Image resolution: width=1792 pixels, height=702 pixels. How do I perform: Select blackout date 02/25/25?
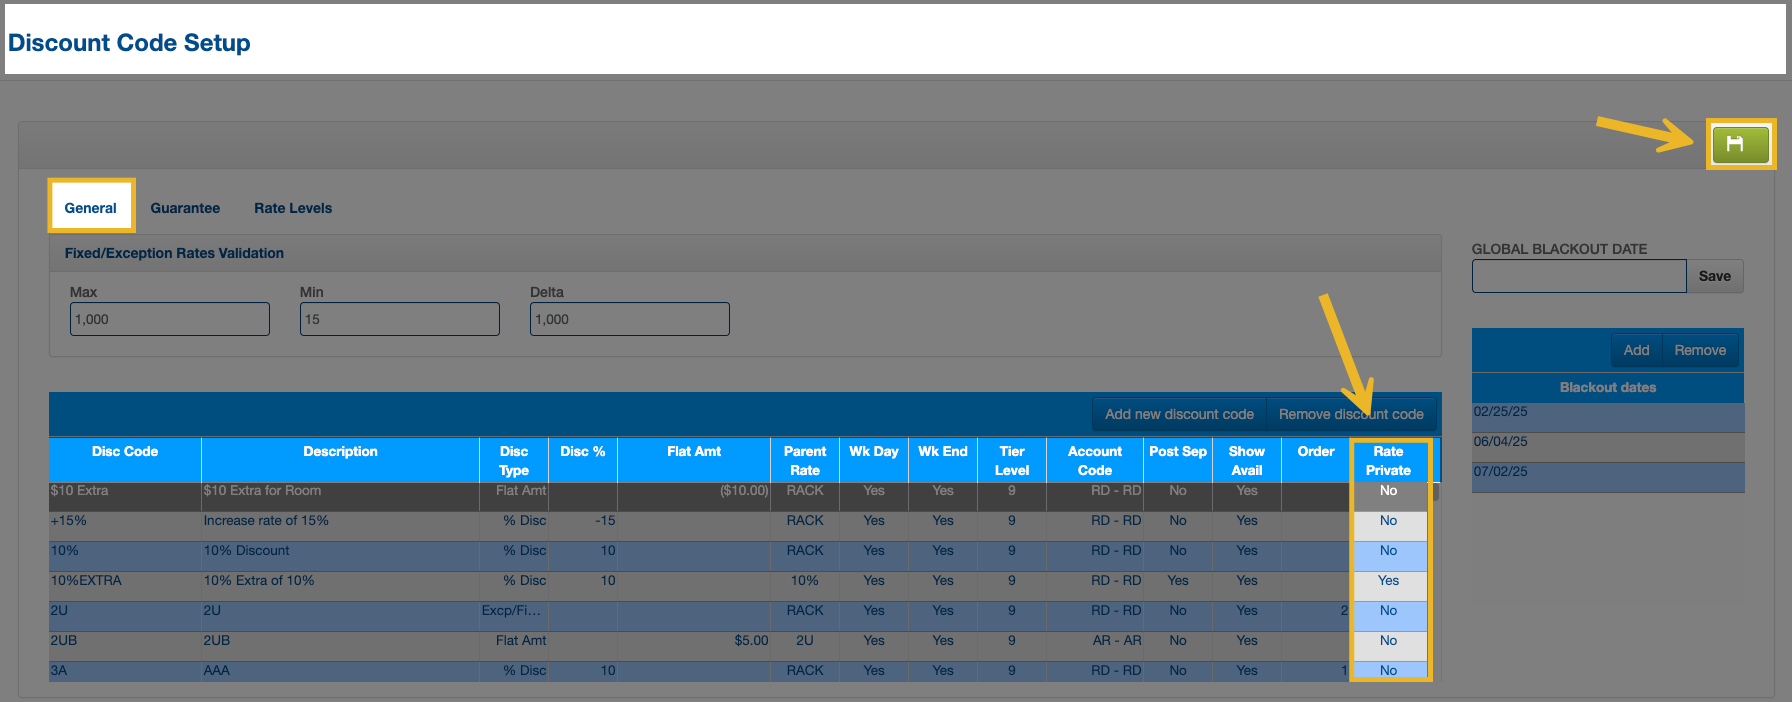1606,412
